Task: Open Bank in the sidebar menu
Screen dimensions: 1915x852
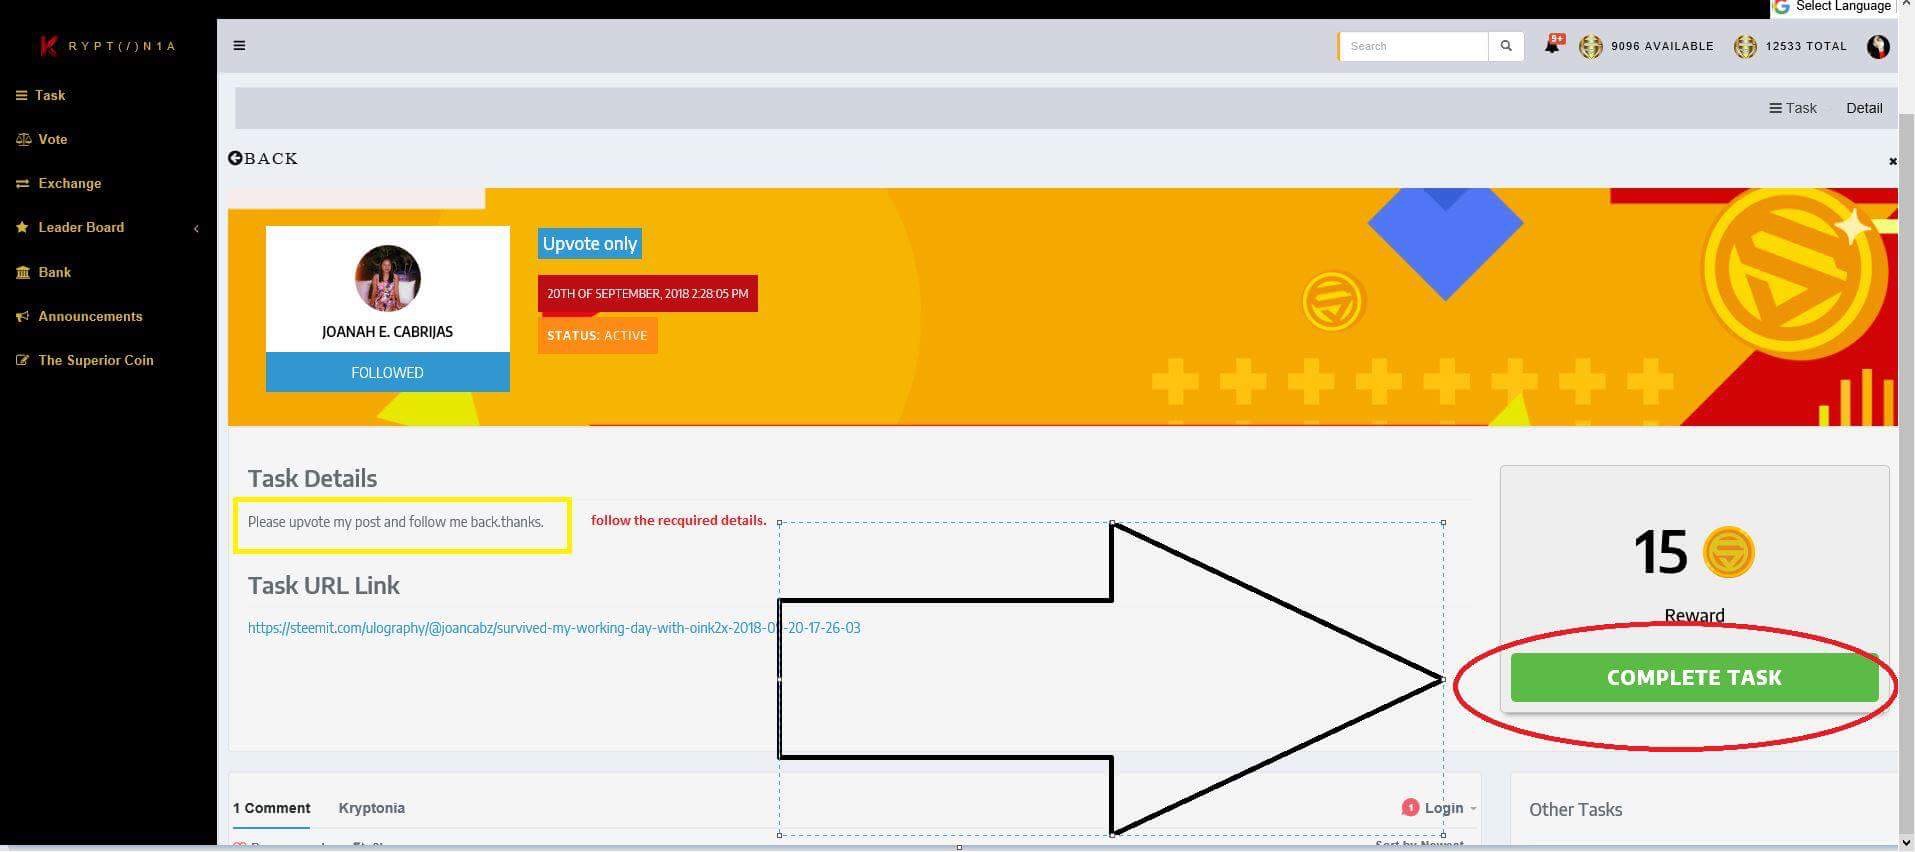Action: [55, 273]
